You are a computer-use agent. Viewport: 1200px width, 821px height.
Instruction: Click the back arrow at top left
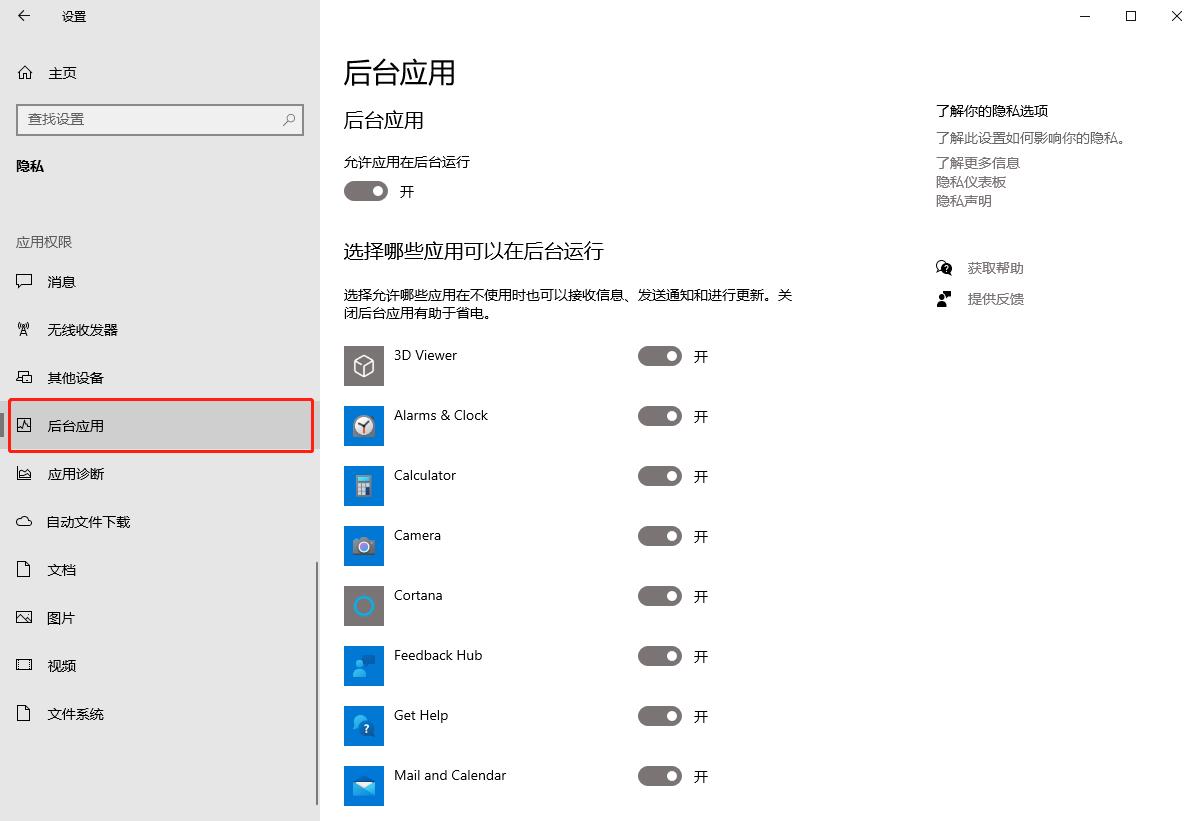click(x=23, y=16)
